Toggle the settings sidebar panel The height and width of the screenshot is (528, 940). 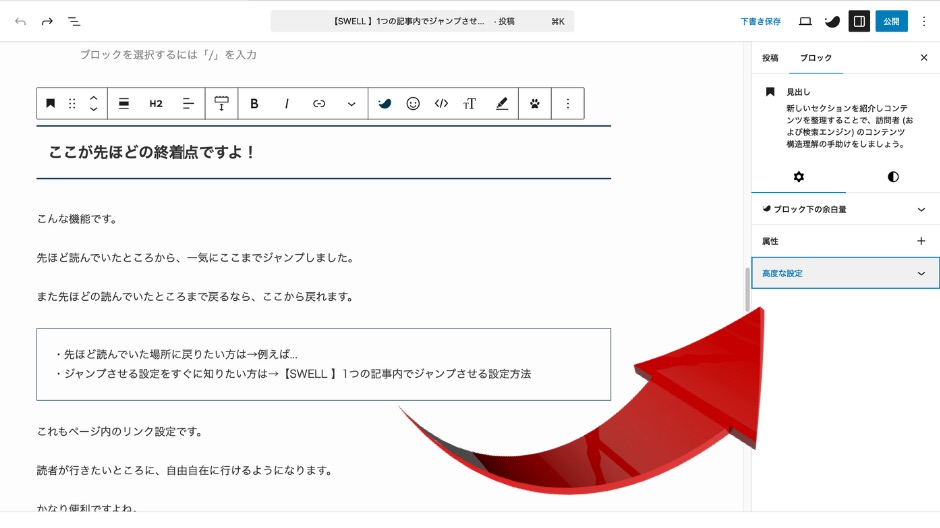(859, 22)
